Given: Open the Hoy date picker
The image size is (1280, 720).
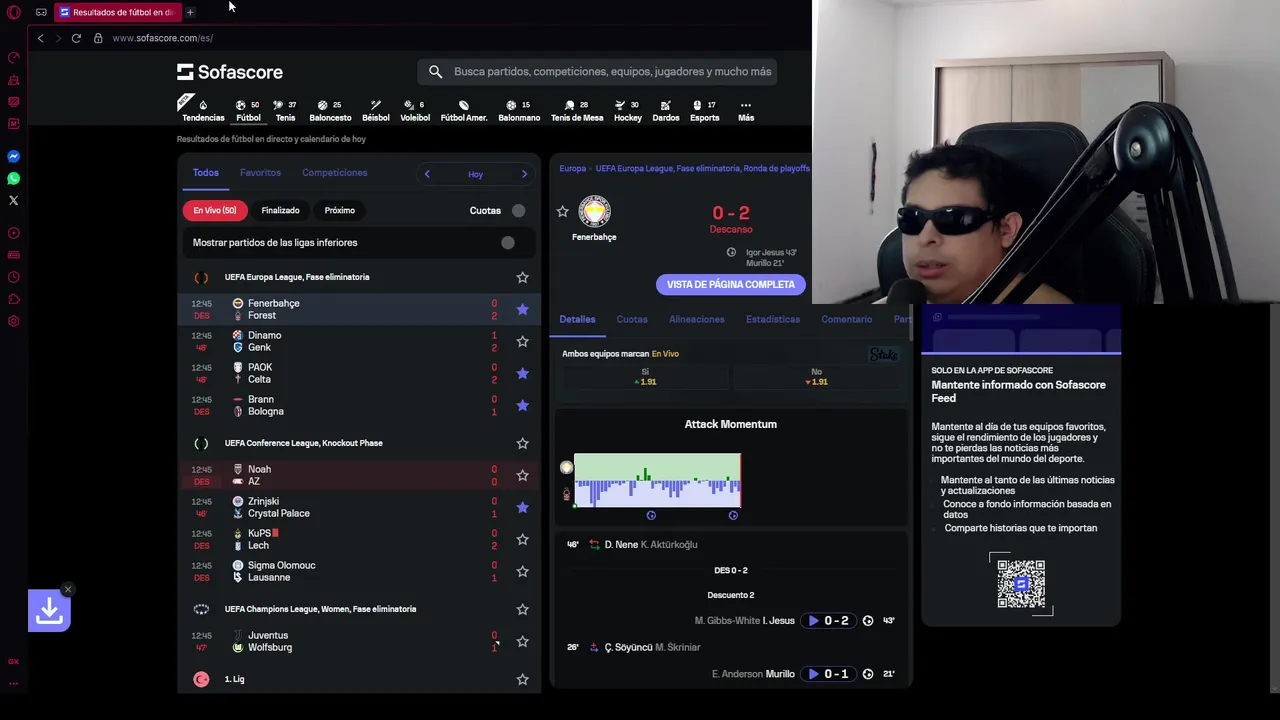Looking at the screenshot, I should (x=476, y=174).
